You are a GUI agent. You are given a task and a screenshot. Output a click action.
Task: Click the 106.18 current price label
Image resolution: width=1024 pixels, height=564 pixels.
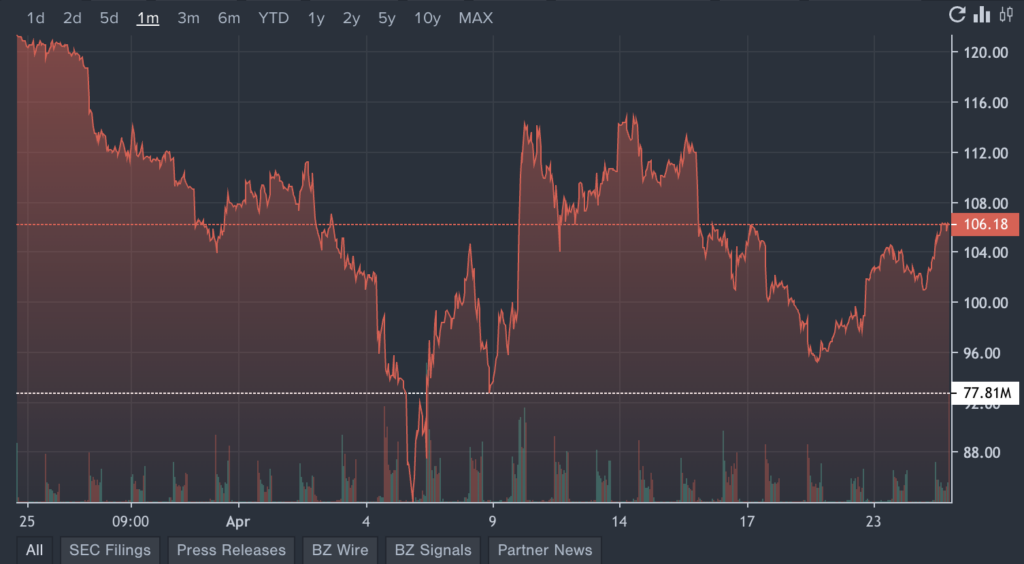985,224
